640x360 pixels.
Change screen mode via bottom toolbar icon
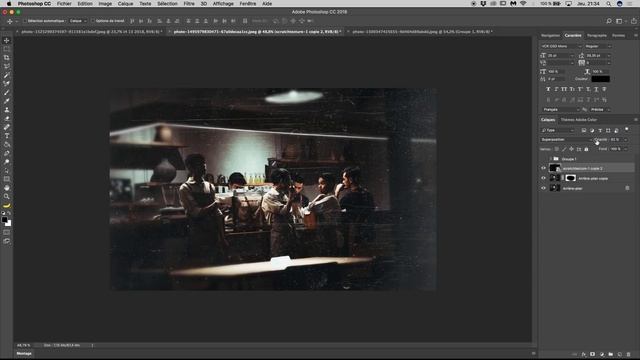point(7,241)
